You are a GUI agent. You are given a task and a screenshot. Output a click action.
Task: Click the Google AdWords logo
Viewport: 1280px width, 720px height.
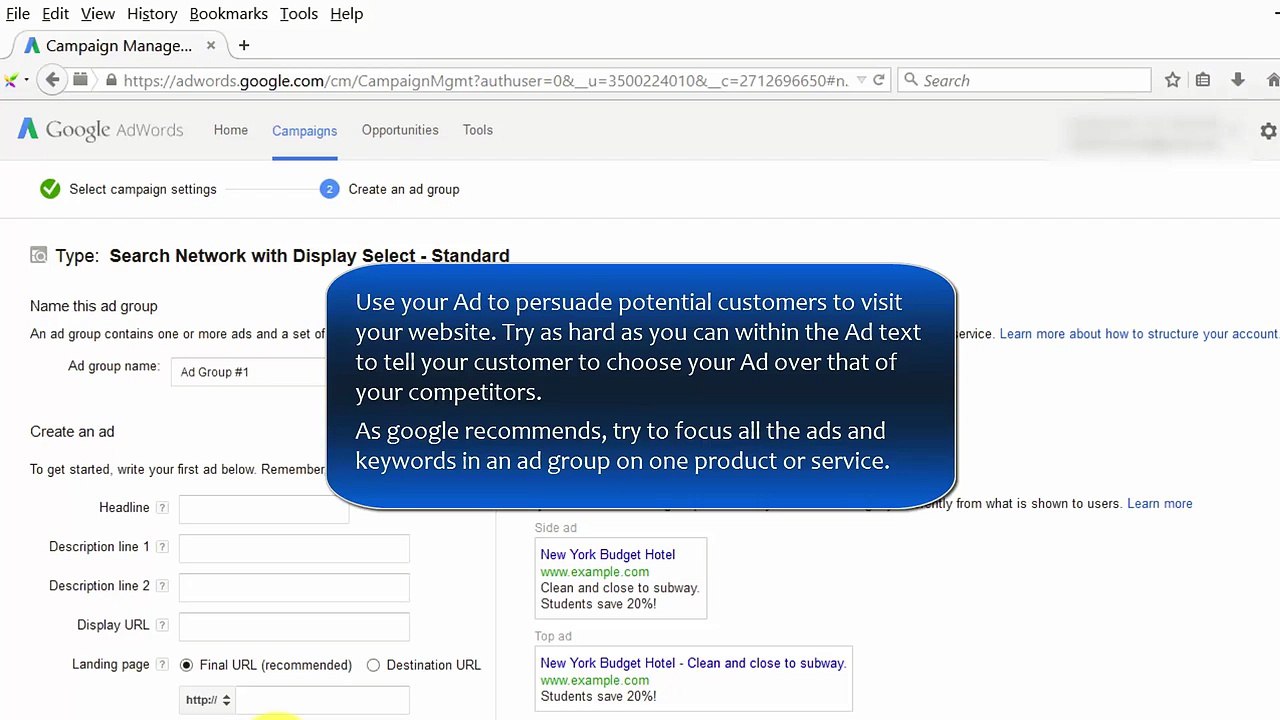pyautogui.click(x=101, y=130)
